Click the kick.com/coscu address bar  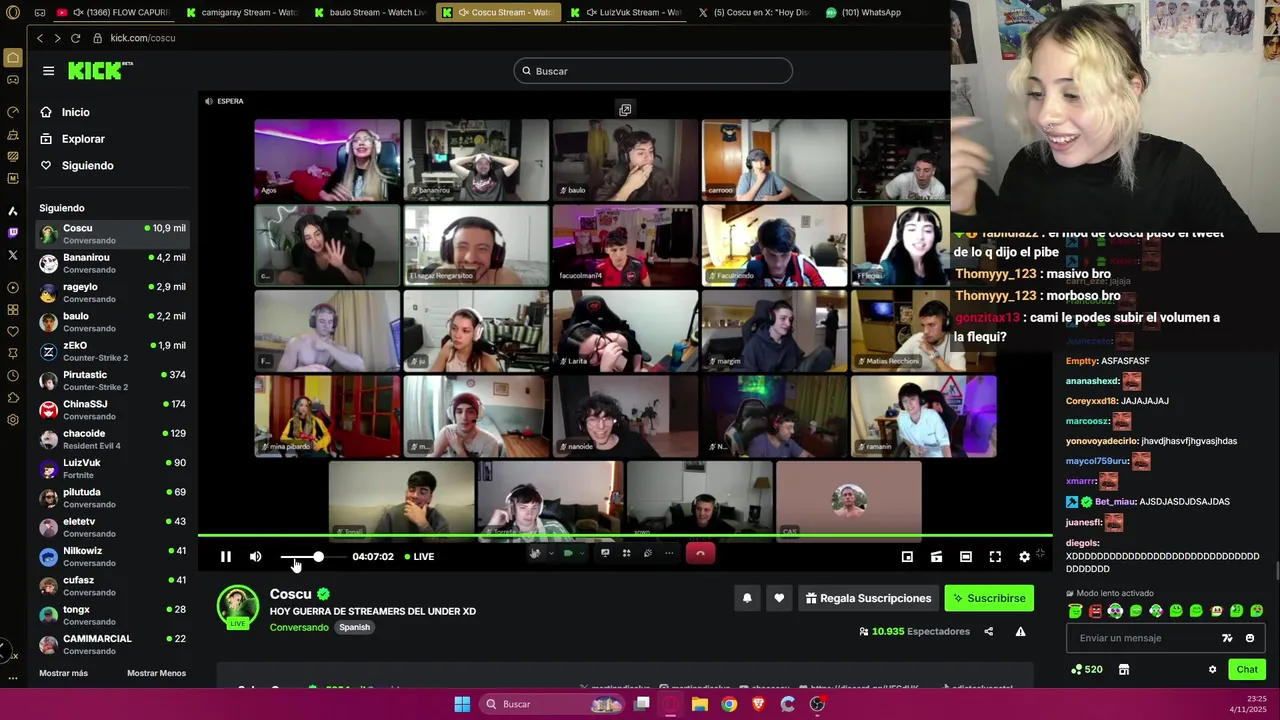point(142,38)
